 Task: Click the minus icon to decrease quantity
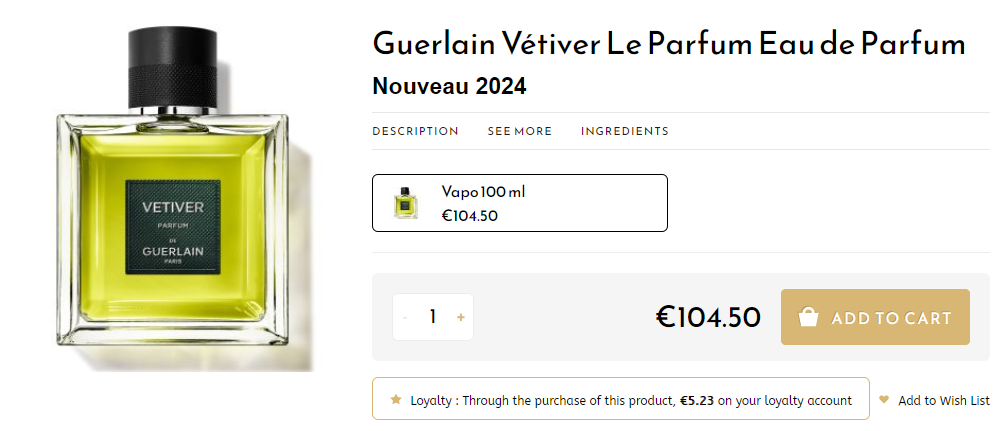(x=405, y=318)
